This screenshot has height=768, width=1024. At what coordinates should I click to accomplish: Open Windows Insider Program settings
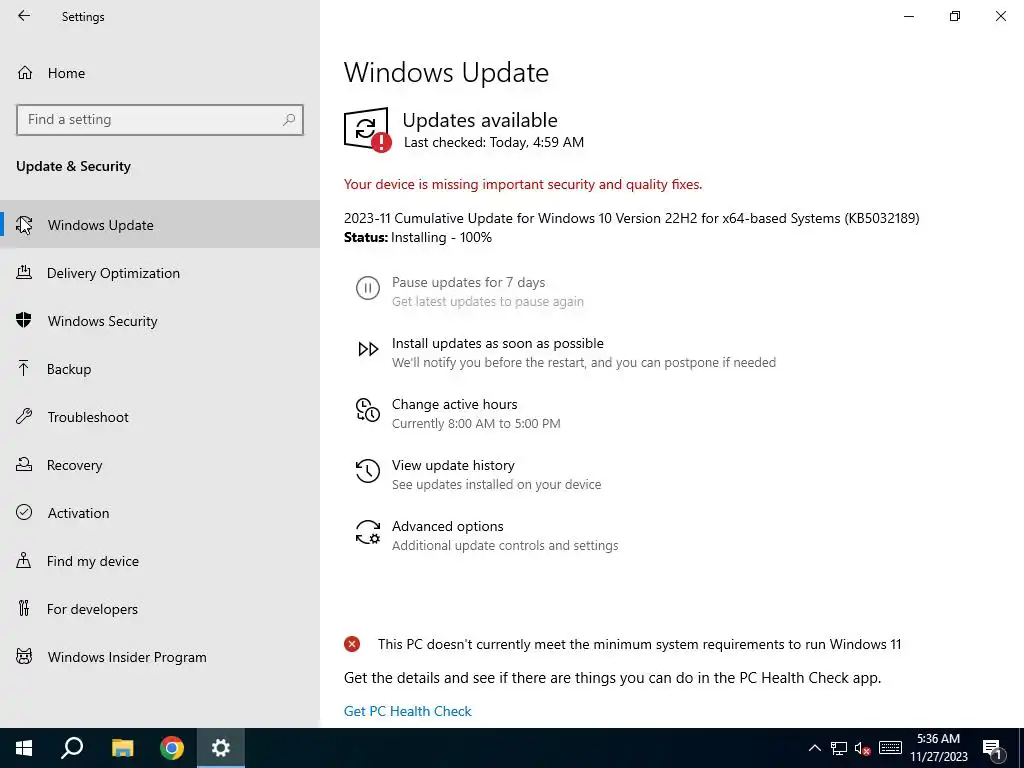pos(160,657)
